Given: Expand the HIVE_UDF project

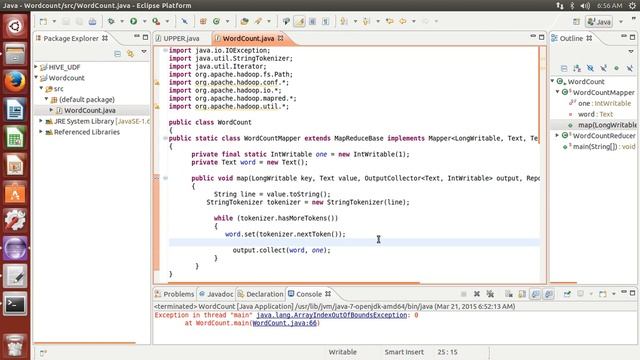Looking at the screenshot, I should pos(36,67).
